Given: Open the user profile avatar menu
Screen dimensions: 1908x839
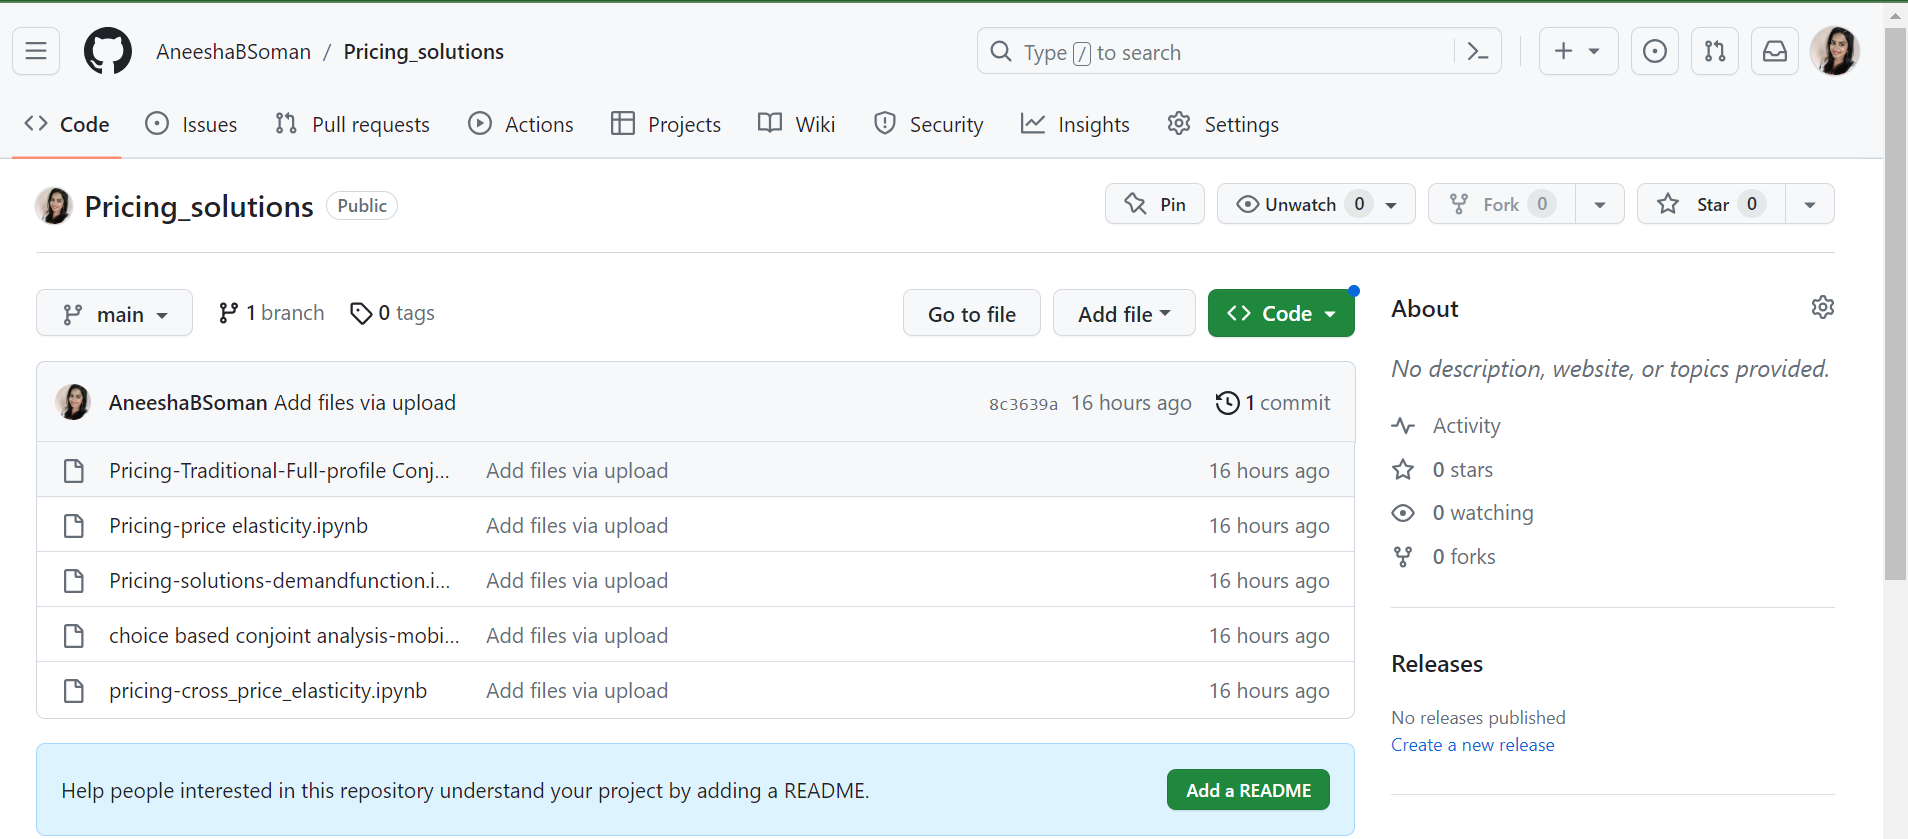Looking at the screenshot, I should [x=1835, y=51].
